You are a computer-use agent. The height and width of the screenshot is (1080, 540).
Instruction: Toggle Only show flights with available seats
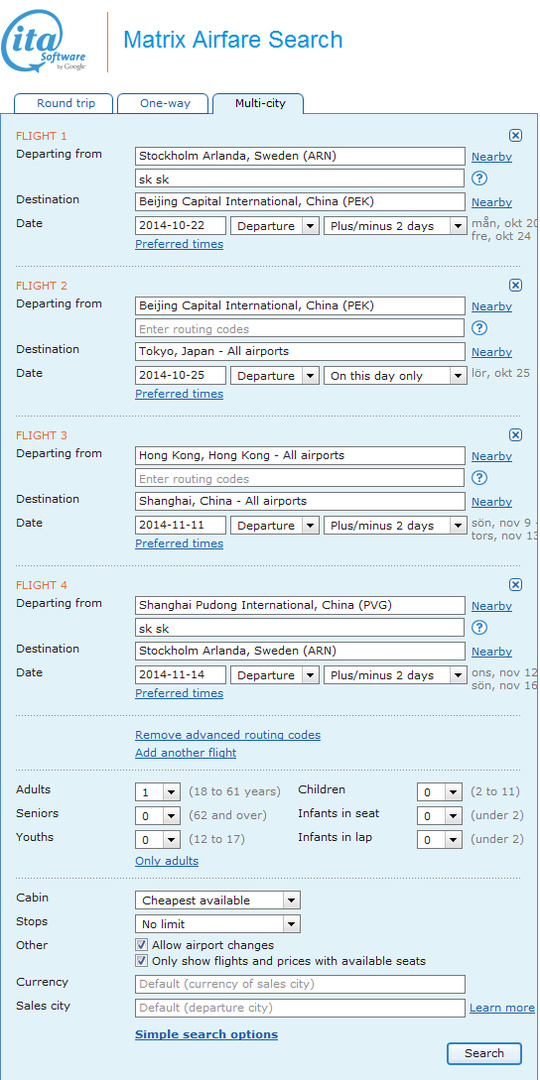[142, 961]
